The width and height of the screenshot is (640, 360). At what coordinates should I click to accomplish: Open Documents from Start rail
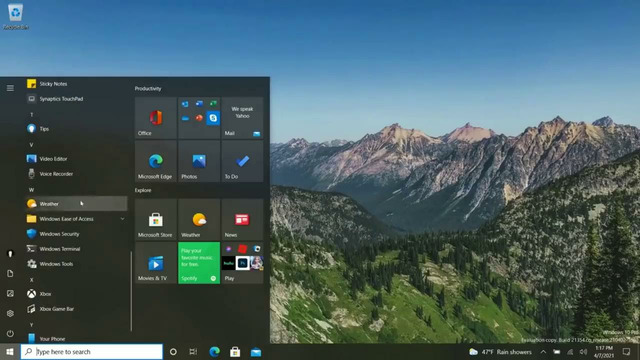(10, 273)
